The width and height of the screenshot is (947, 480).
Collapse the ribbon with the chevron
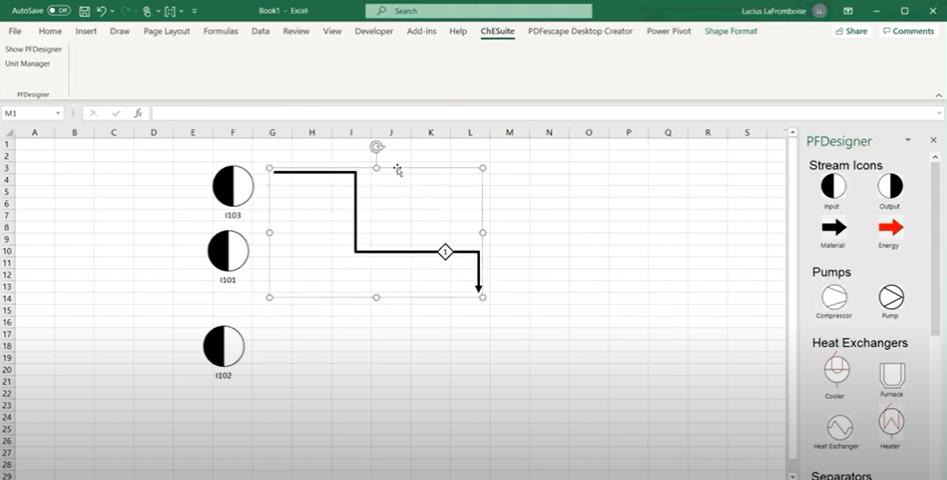(939, 95)
